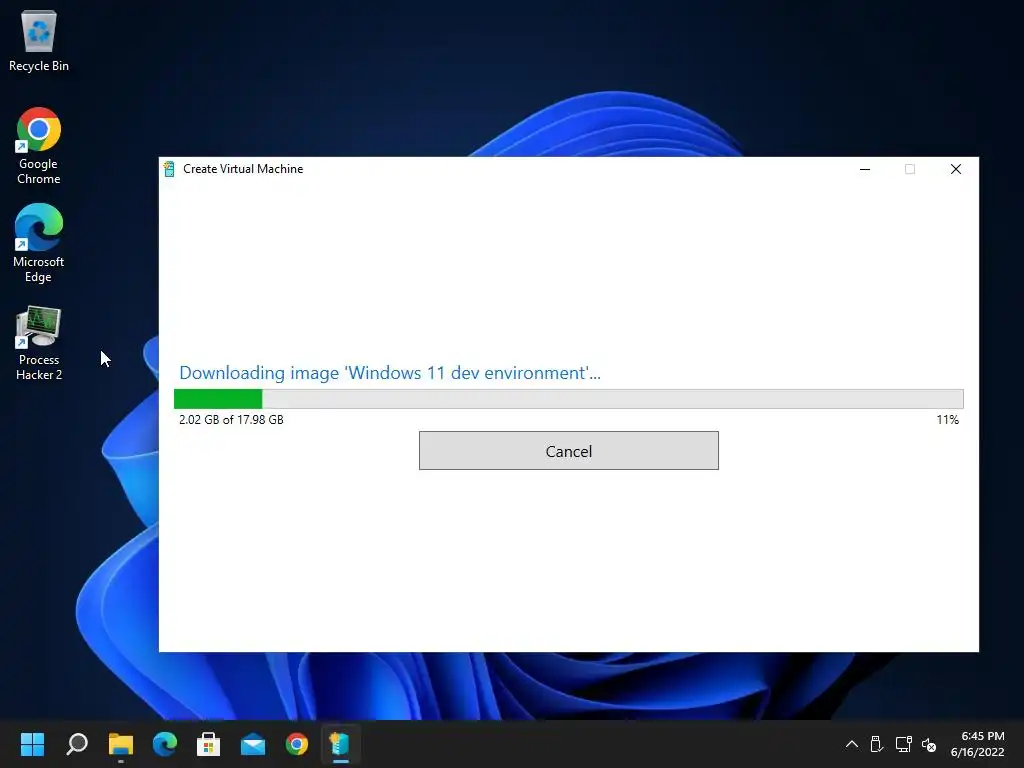Click the 'Downloading image' status heading
This screenshot has height=768, width=1024.
[x=390, y=373]
